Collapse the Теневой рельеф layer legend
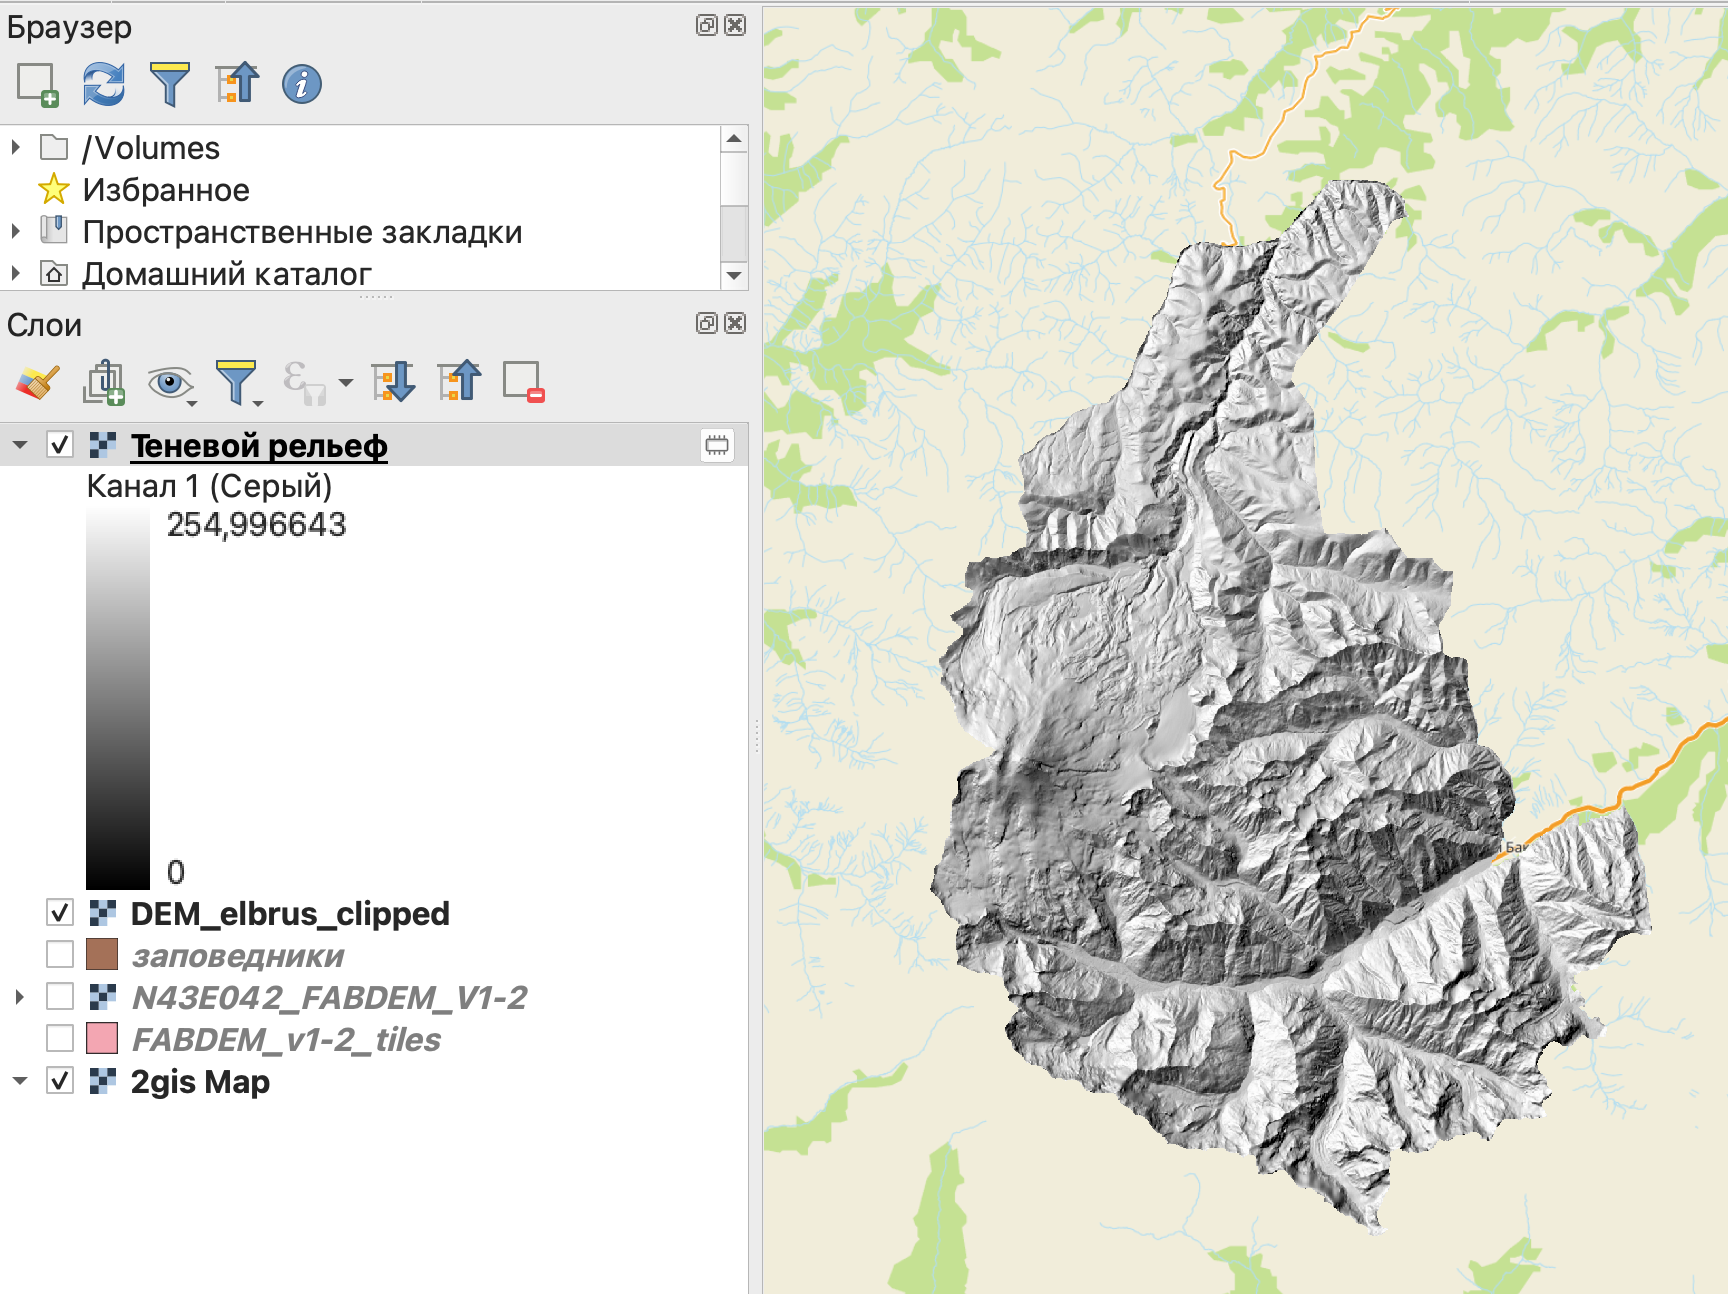 (x=20, y=445)
